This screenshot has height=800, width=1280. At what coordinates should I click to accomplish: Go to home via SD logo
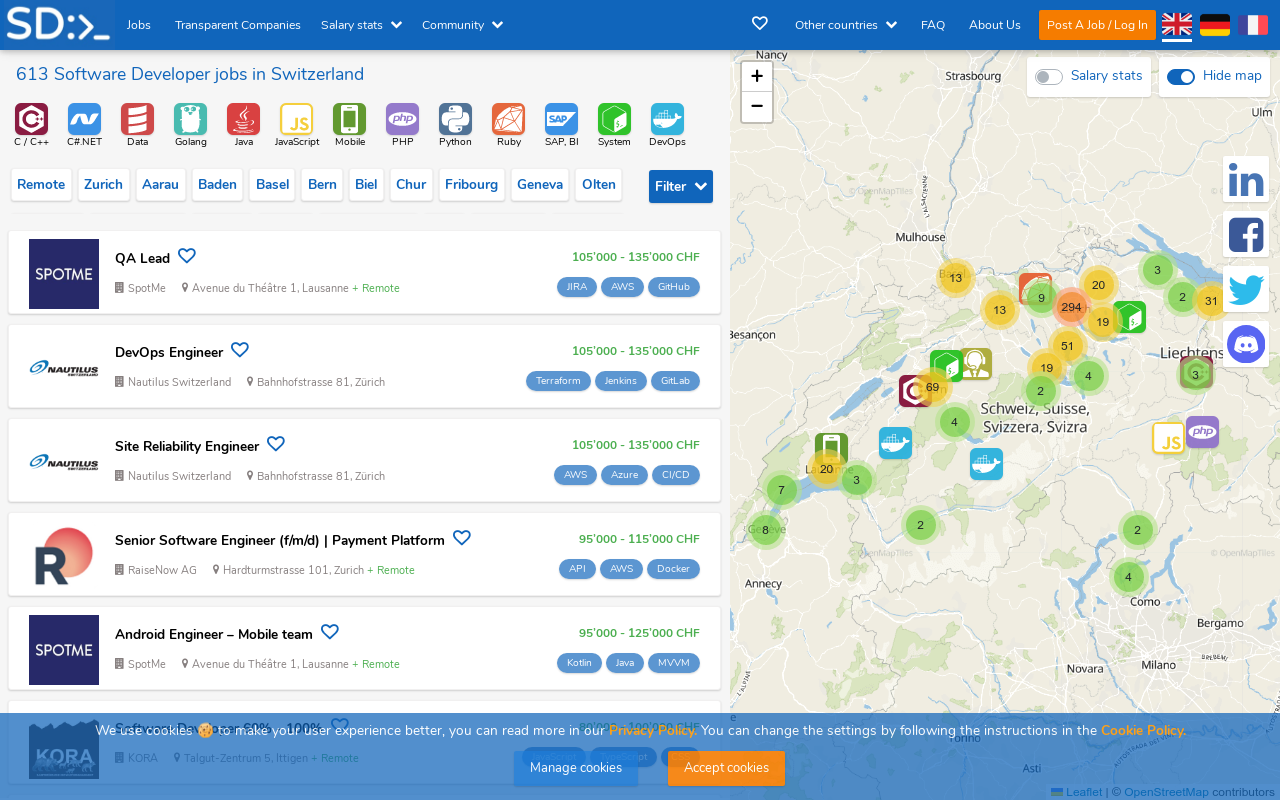(58, 24)
